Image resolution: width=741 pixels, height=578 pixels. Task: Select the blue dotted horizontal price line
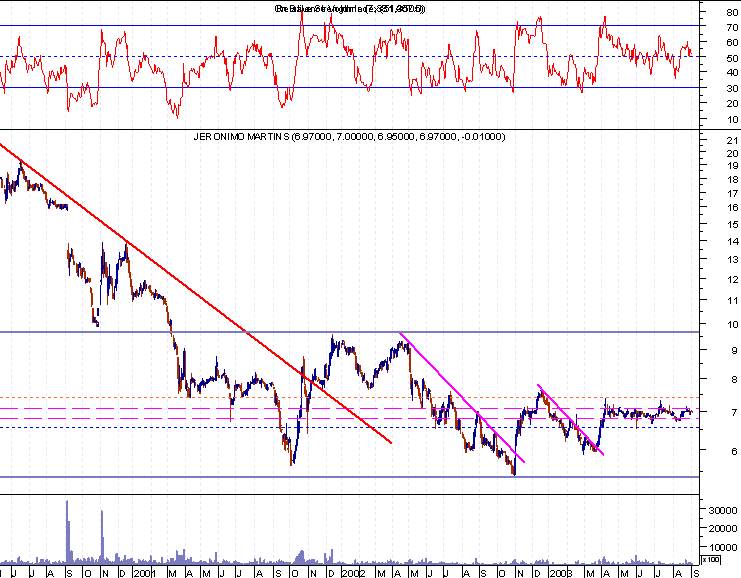point(349,427)
